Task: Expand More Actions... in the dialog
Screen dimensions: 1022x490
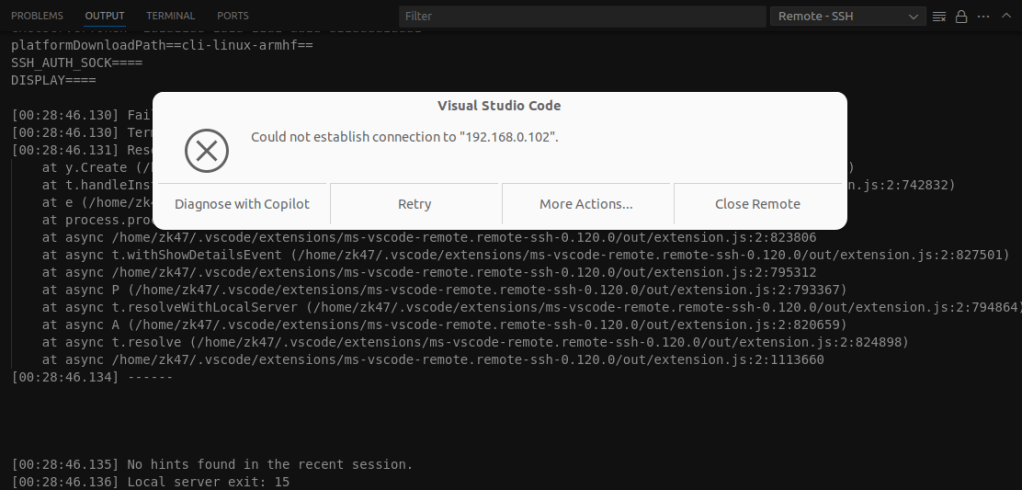Action: pos(586,204)
